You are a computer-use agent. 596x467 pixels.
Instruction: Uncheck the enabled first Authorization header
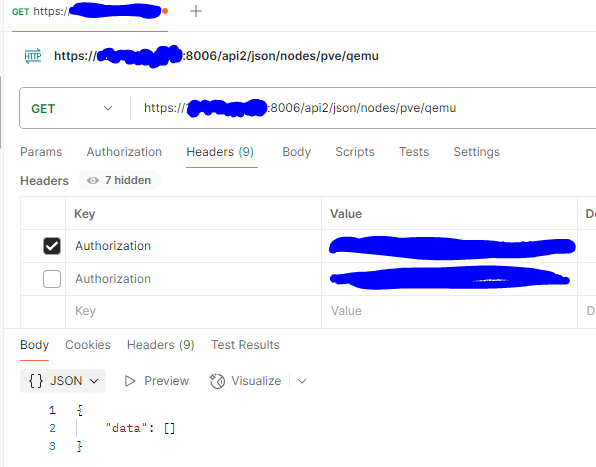click(x=52, y=246)
